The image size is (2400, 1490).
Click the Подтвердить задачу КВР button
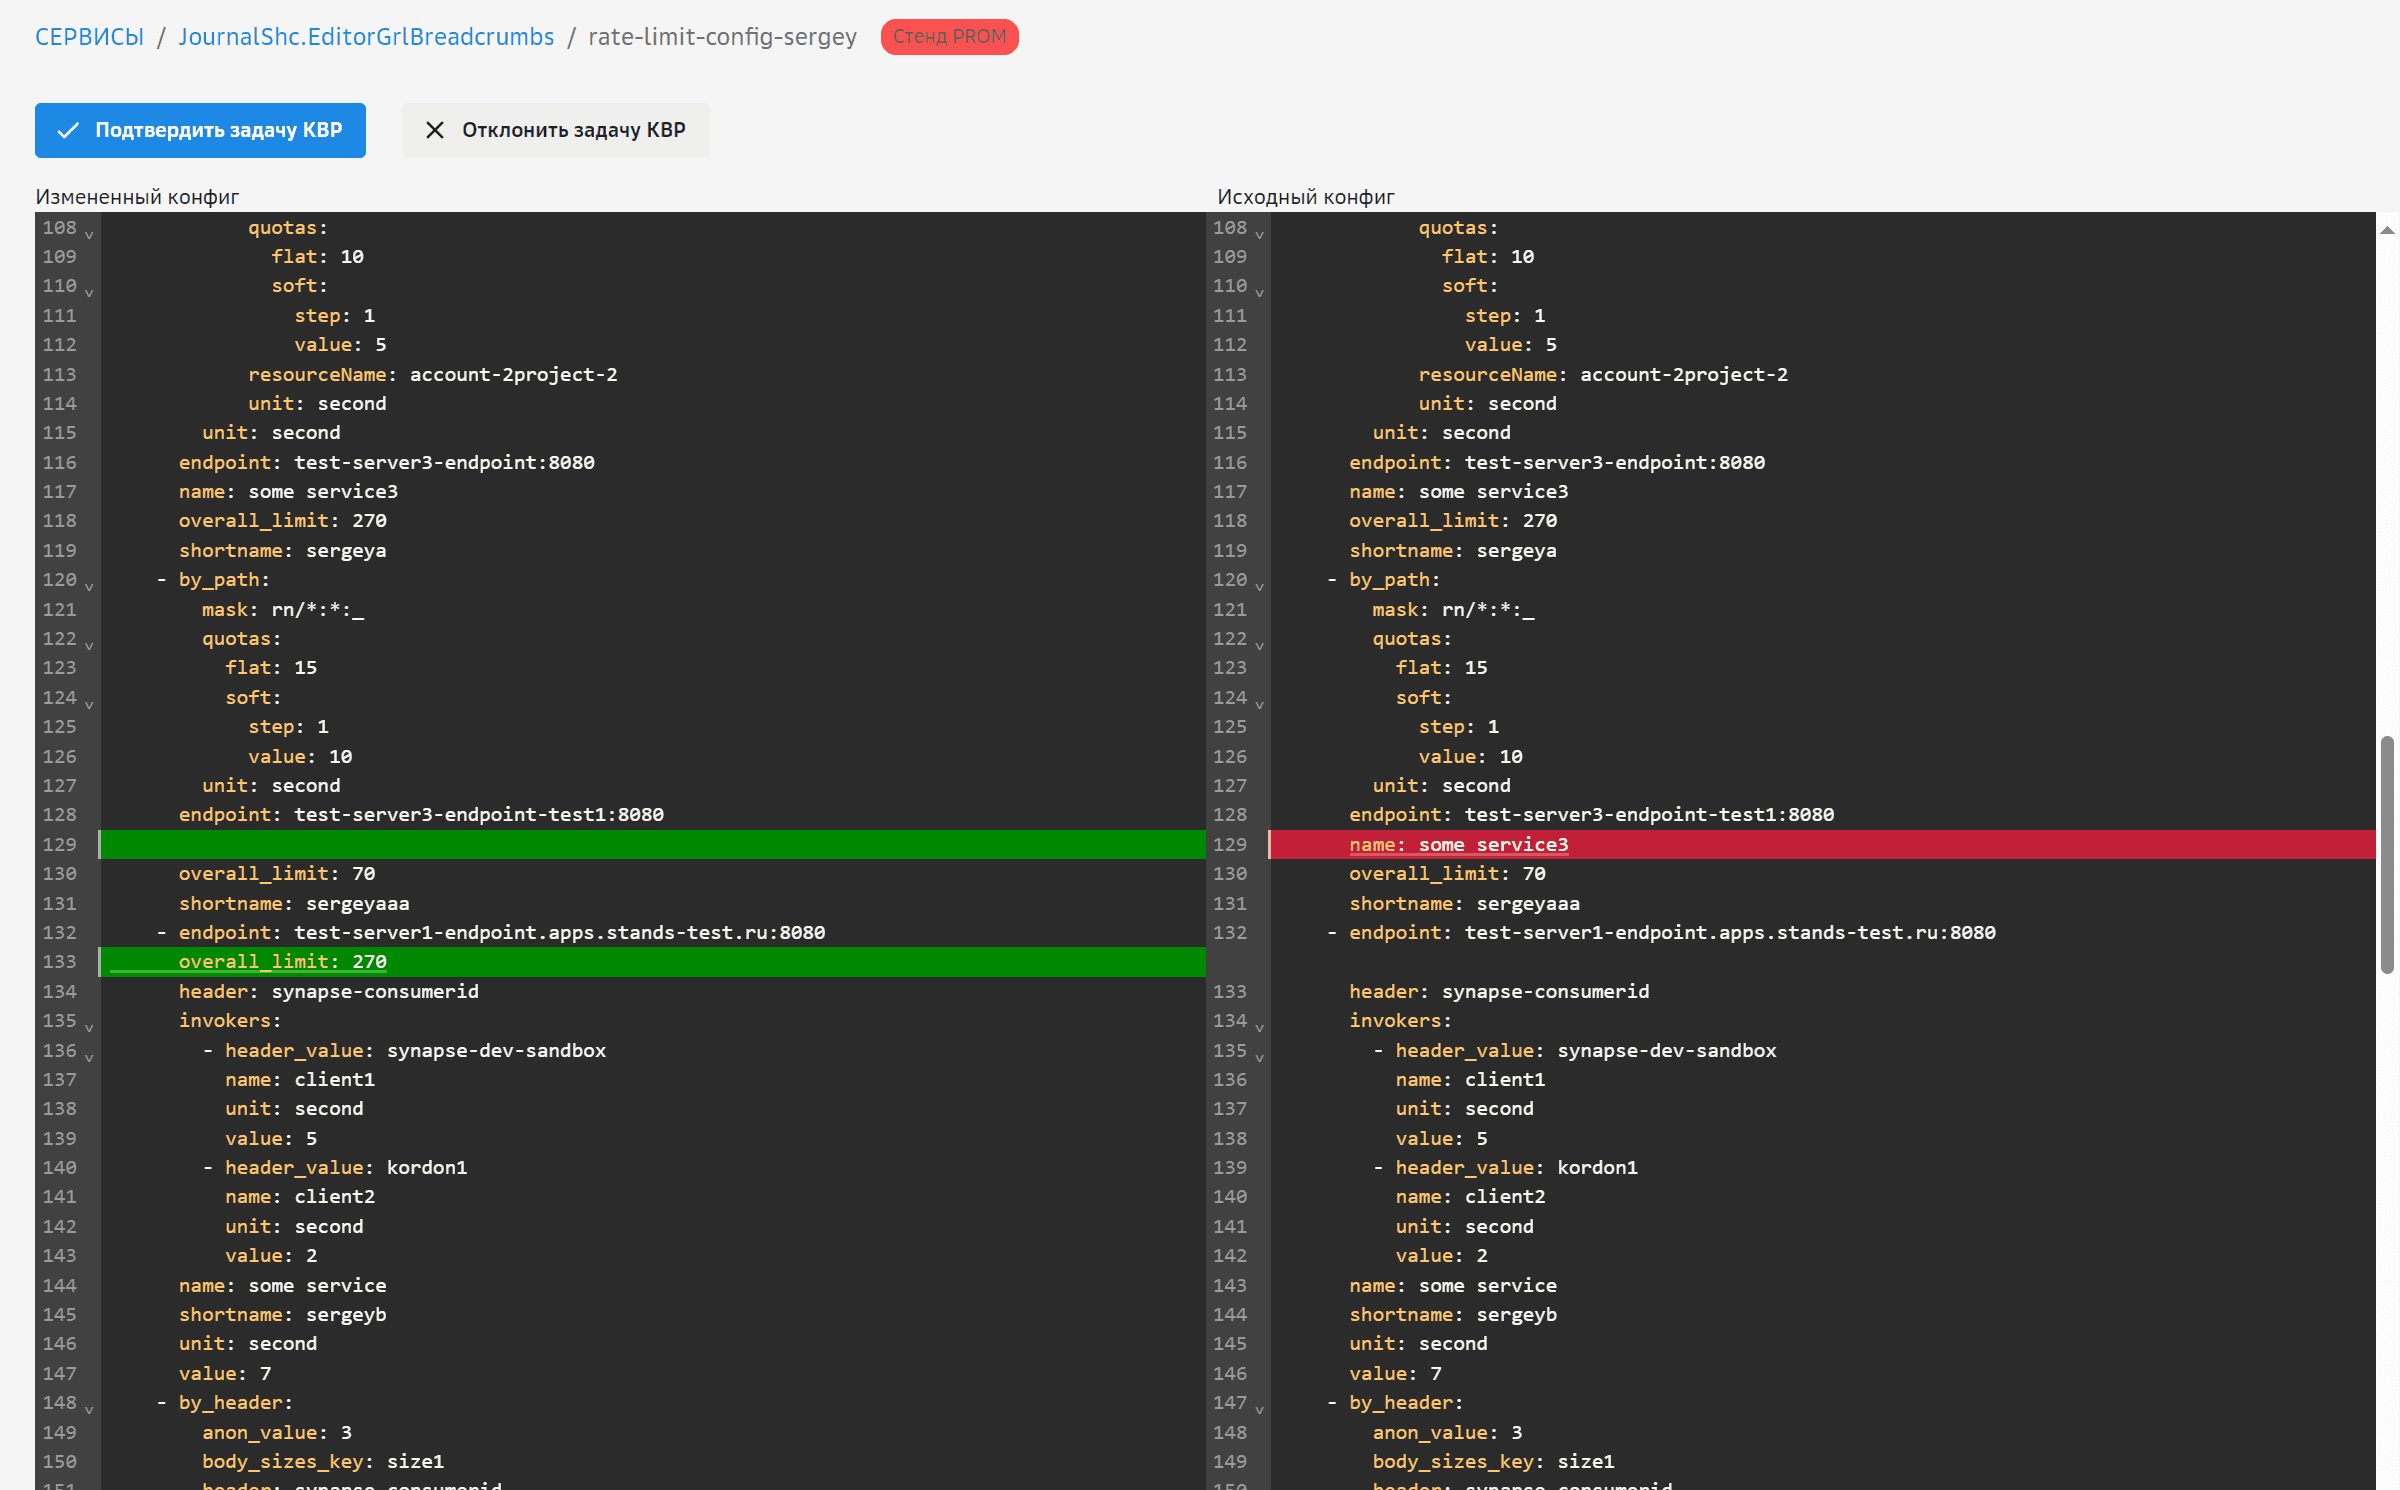click(200, 131)
